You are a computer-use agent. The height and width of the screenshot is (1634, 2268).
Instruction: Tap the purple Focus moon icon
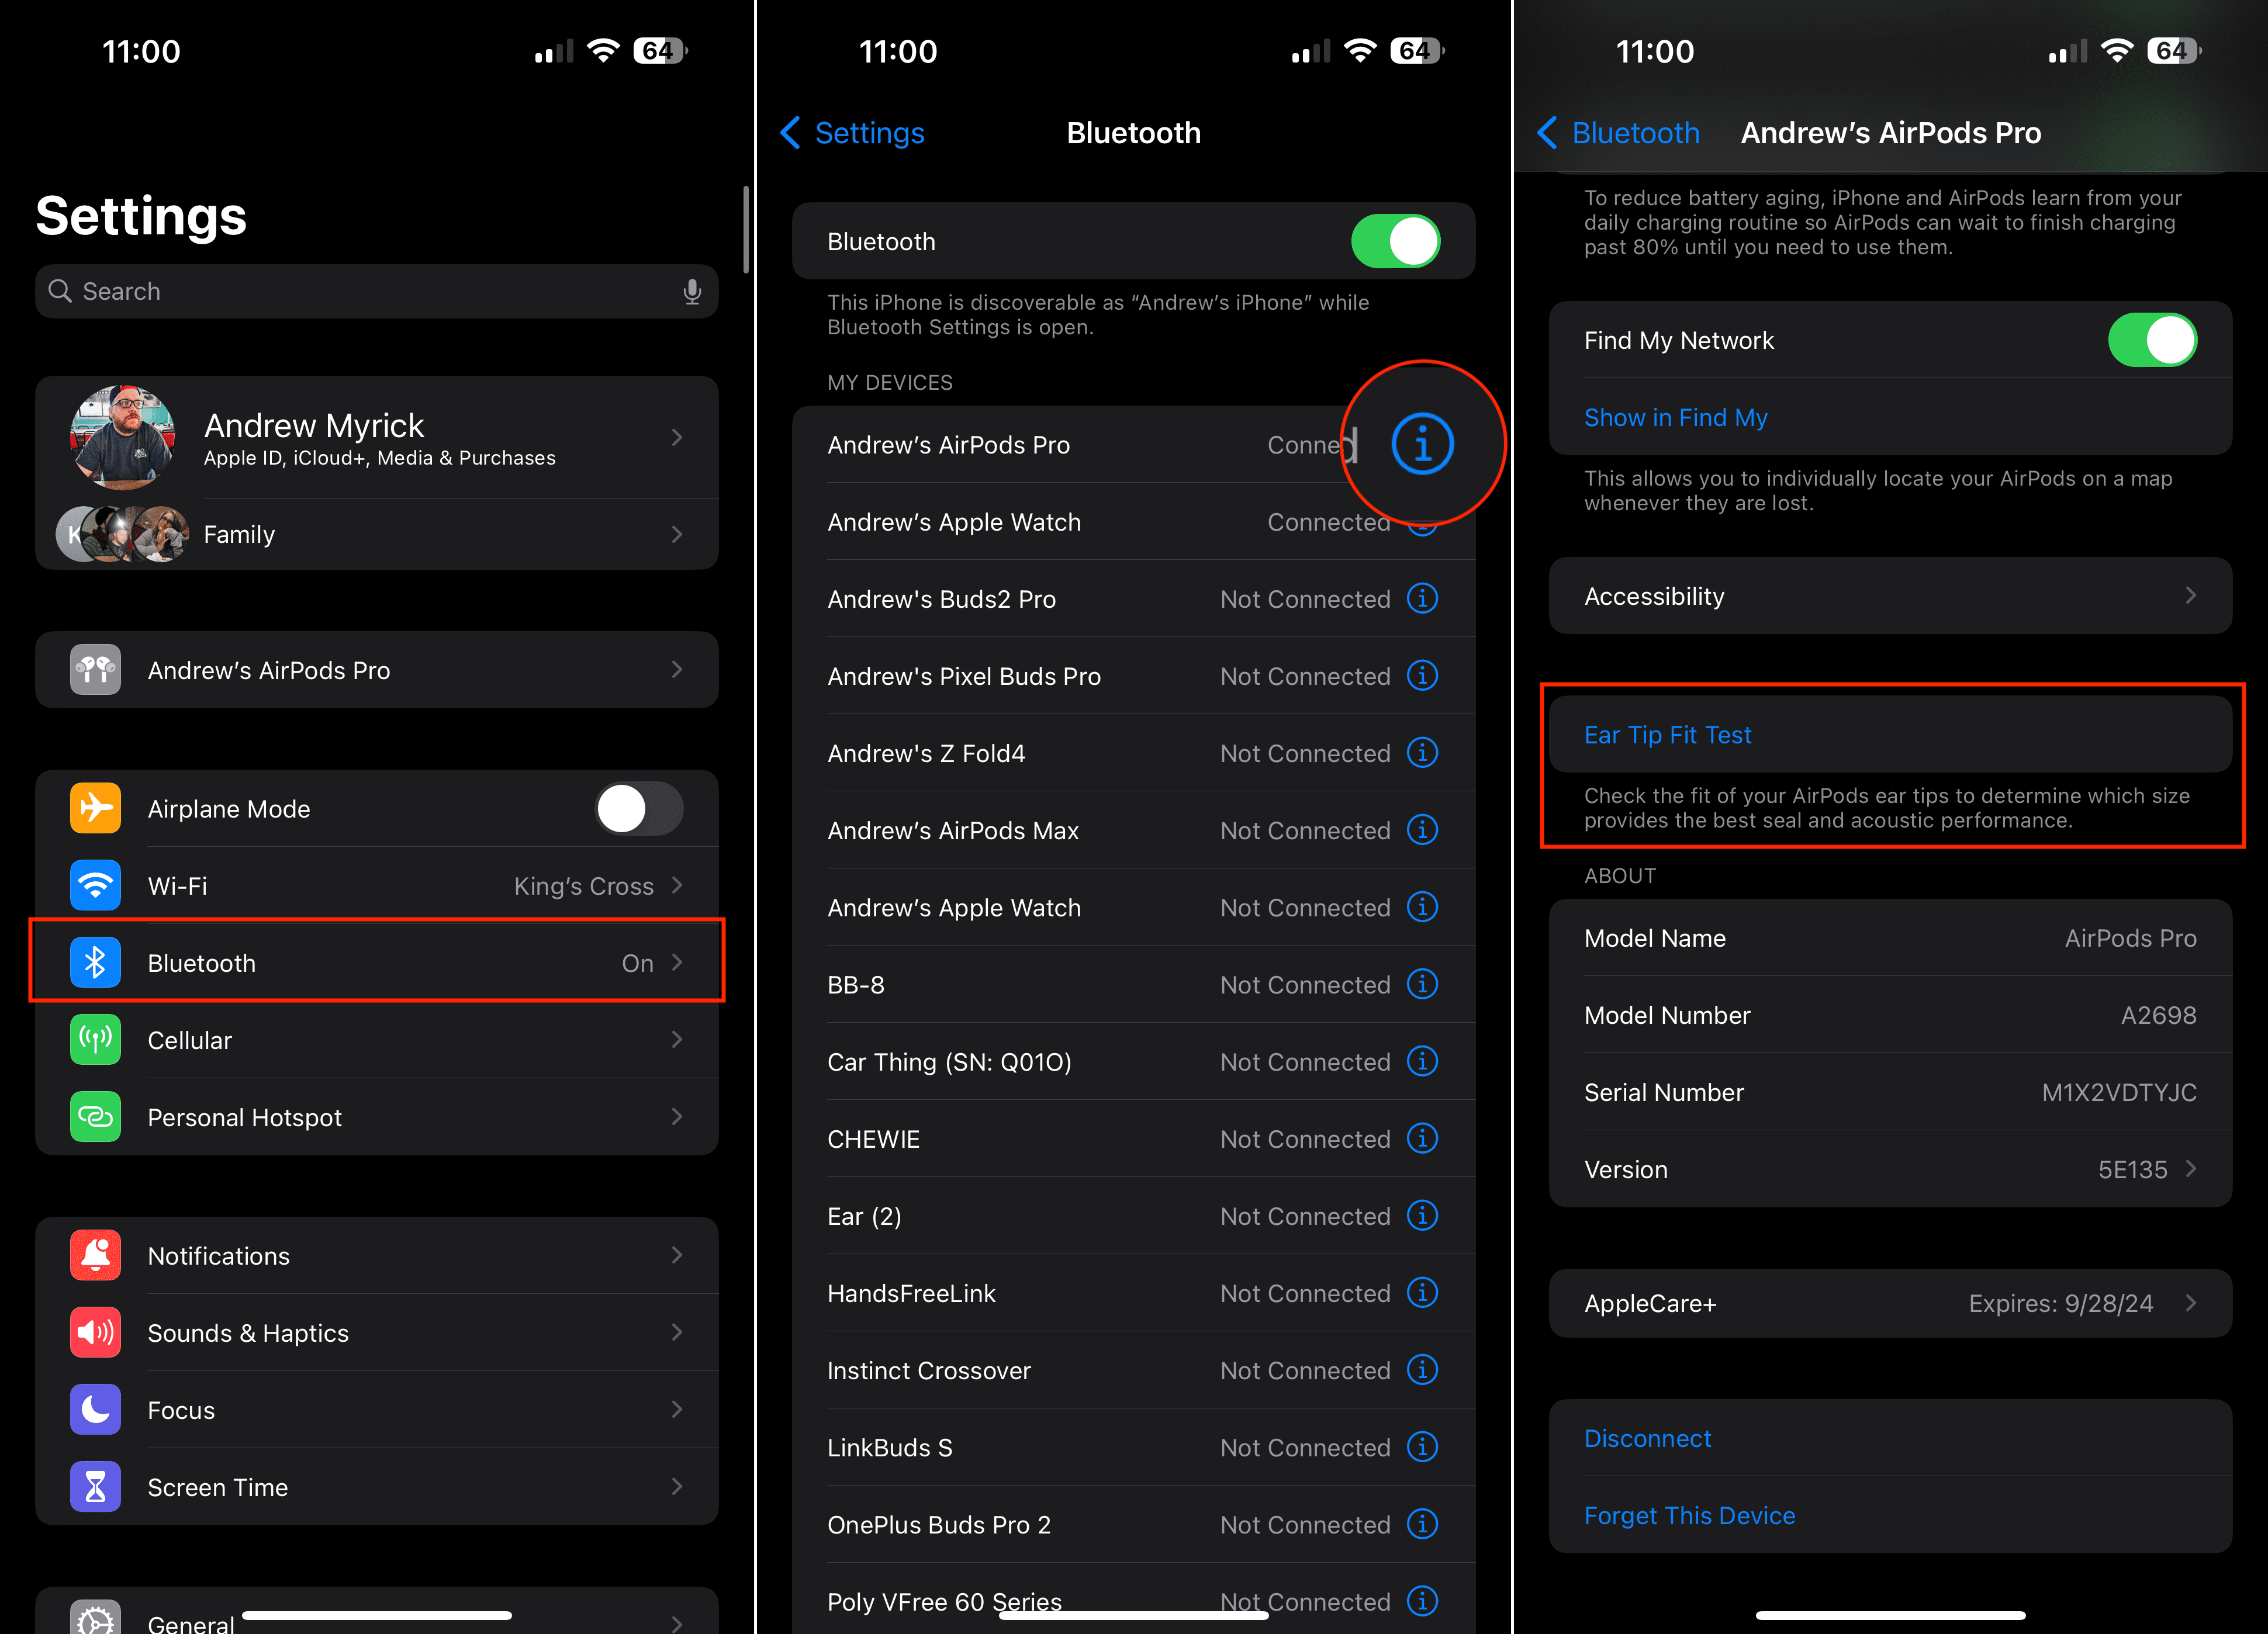pyautogui.click(x=95, y=1409)
